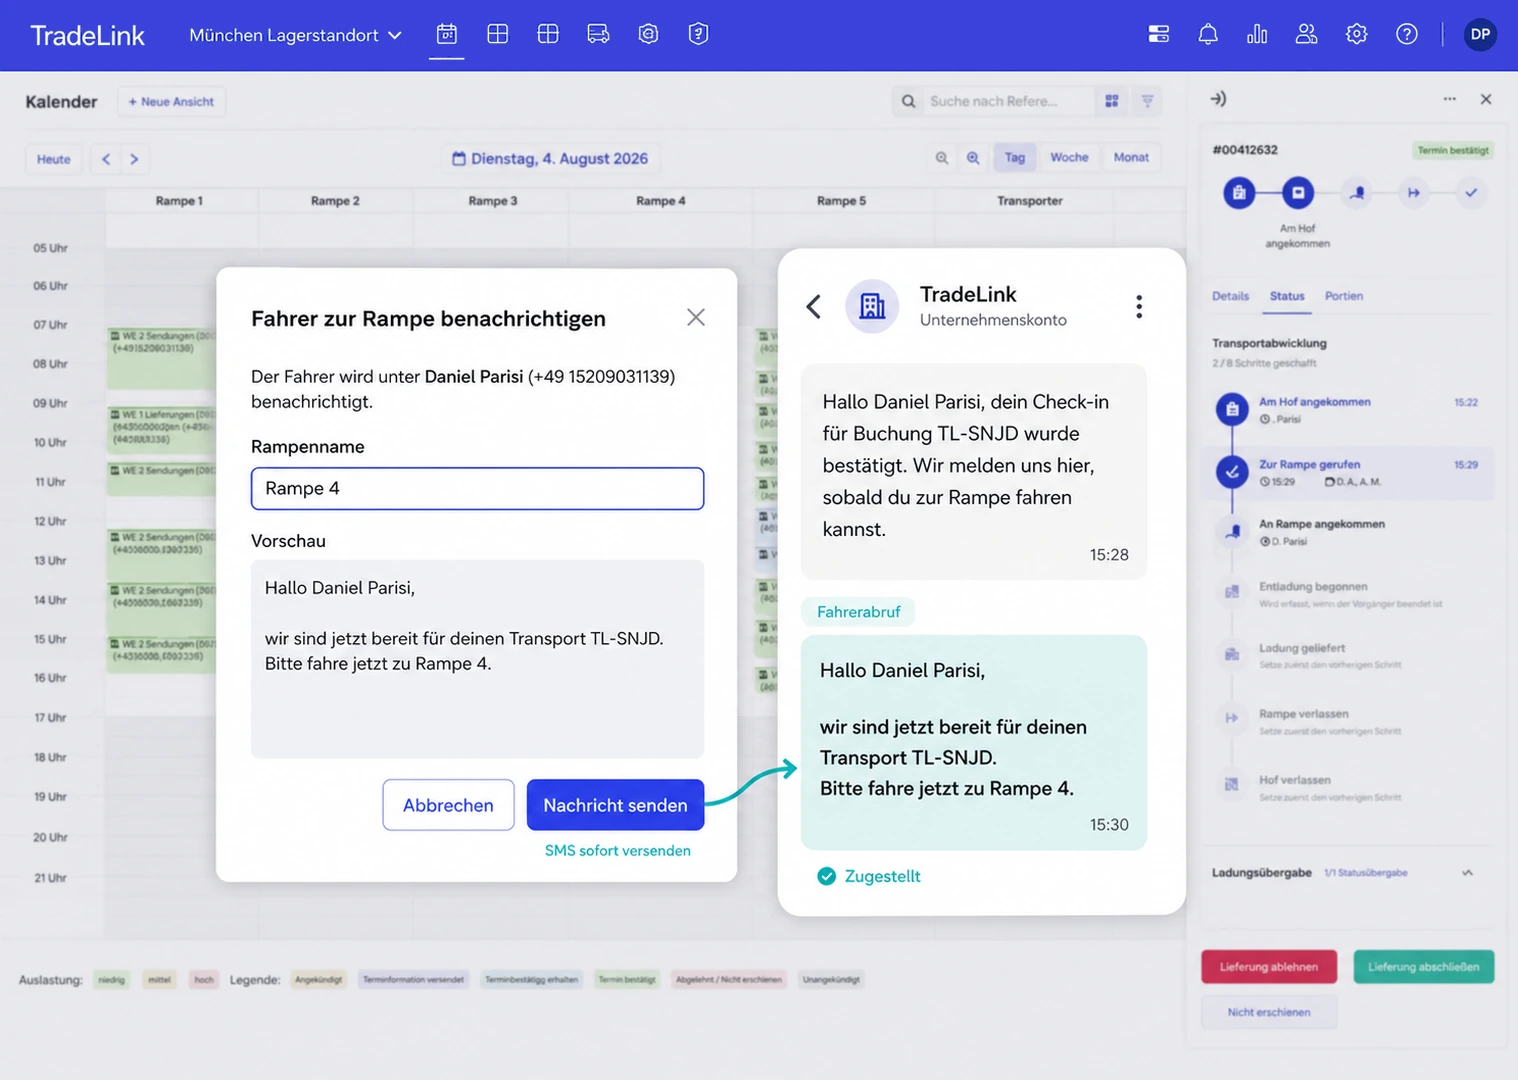The height and width of the screenshot is (1080, 1518).
Task: Switch to Tag calendar view
Action: coord(1014,158)
